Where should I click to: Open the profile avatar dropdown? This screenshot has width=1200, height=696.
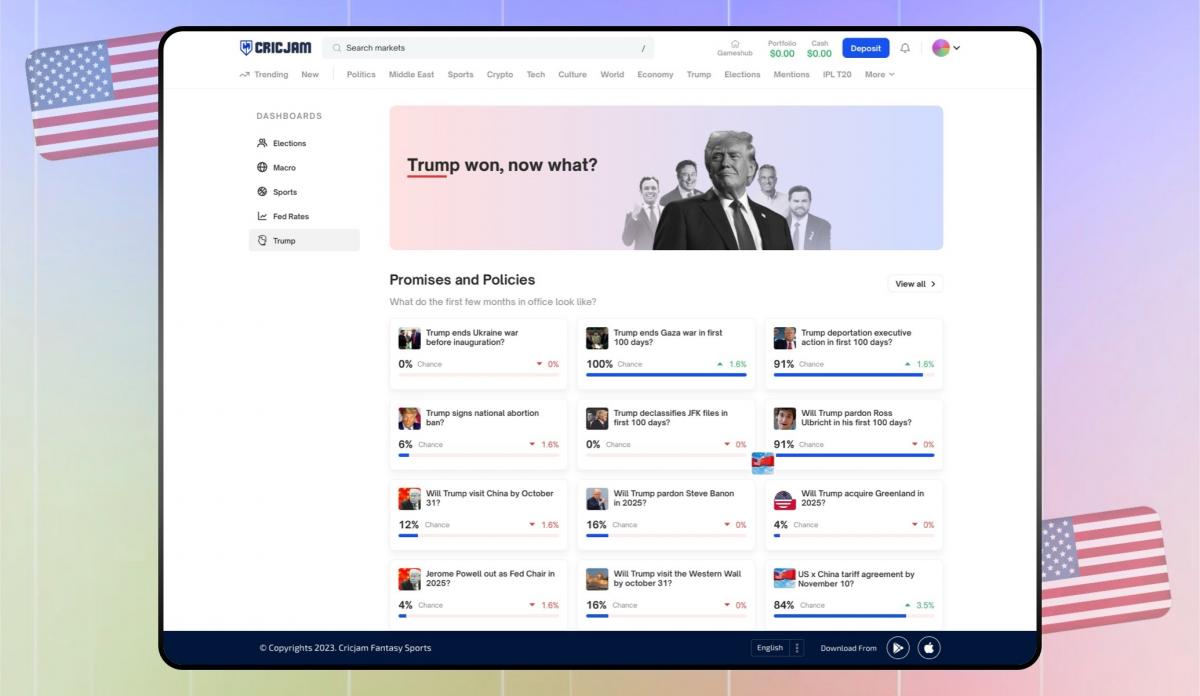pos(946,48)
